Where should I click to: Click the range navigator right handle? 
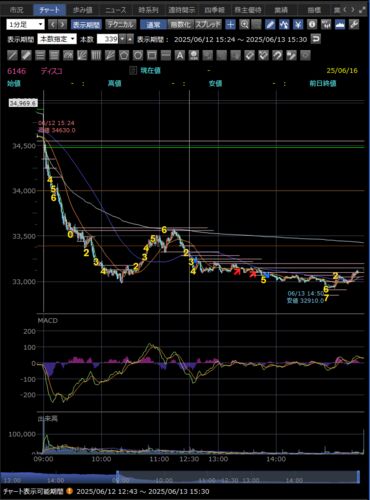coord(358,477)
